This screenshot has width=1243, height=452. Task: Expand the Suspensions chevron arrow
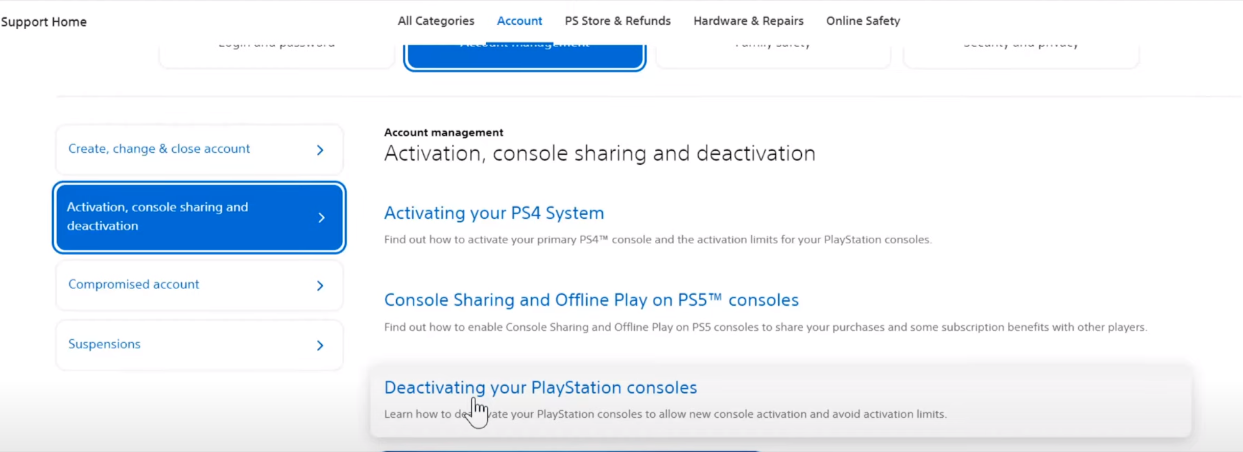tap(320, 346)
